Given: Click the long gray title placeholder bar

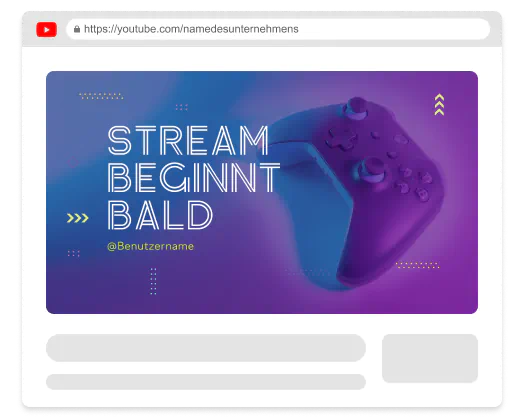Looking at the screenshot, I should tap(206, 348).
